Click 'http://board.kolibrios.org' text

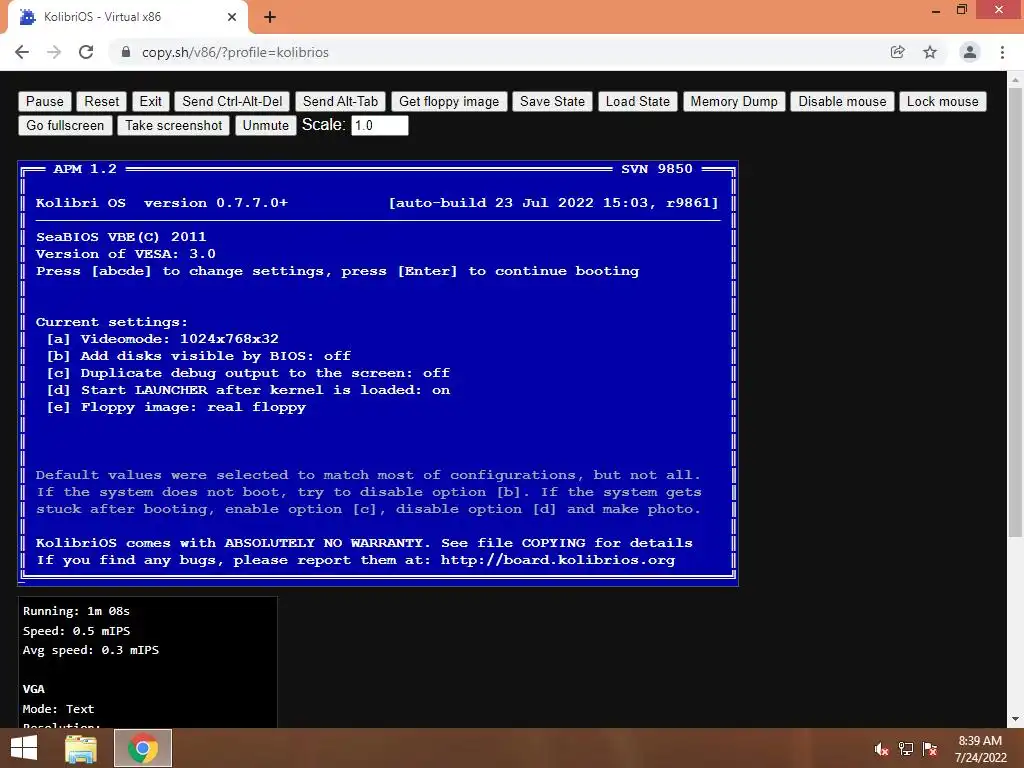click(558, 560)
